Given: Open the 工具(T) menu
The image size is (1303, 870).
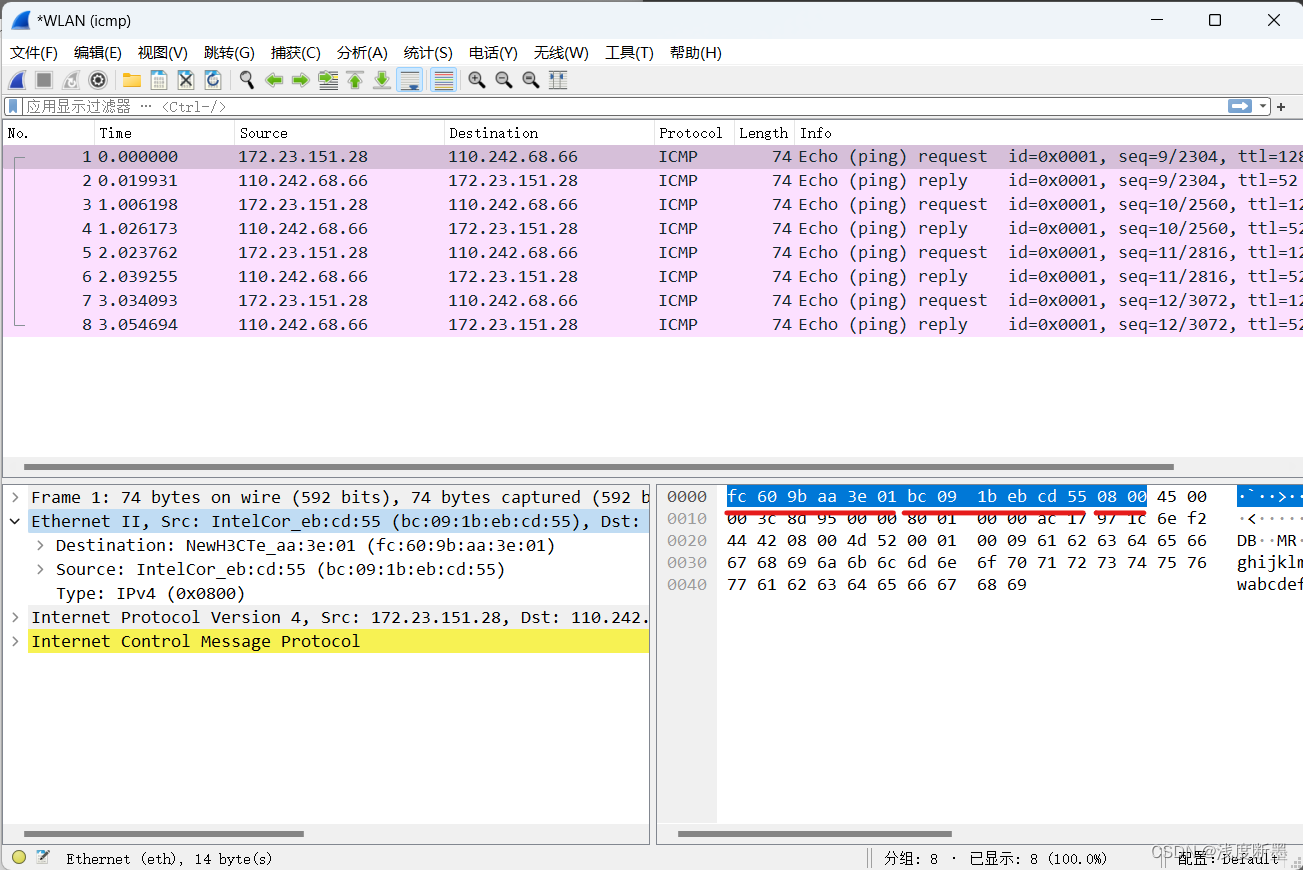Looking at the screenshot, I should [629, 53].
